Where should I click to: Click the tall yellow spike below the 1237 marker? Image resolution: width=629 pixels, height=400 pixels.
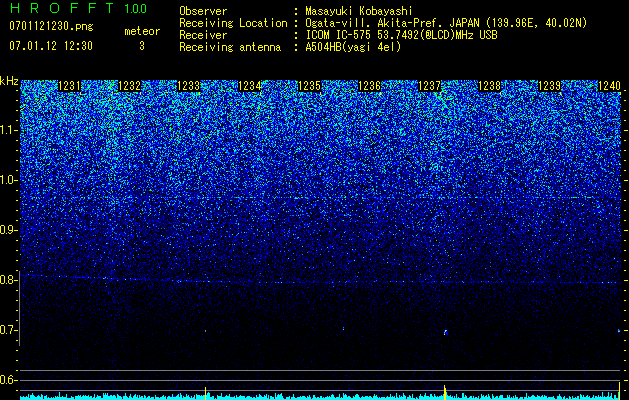(444, 392)
